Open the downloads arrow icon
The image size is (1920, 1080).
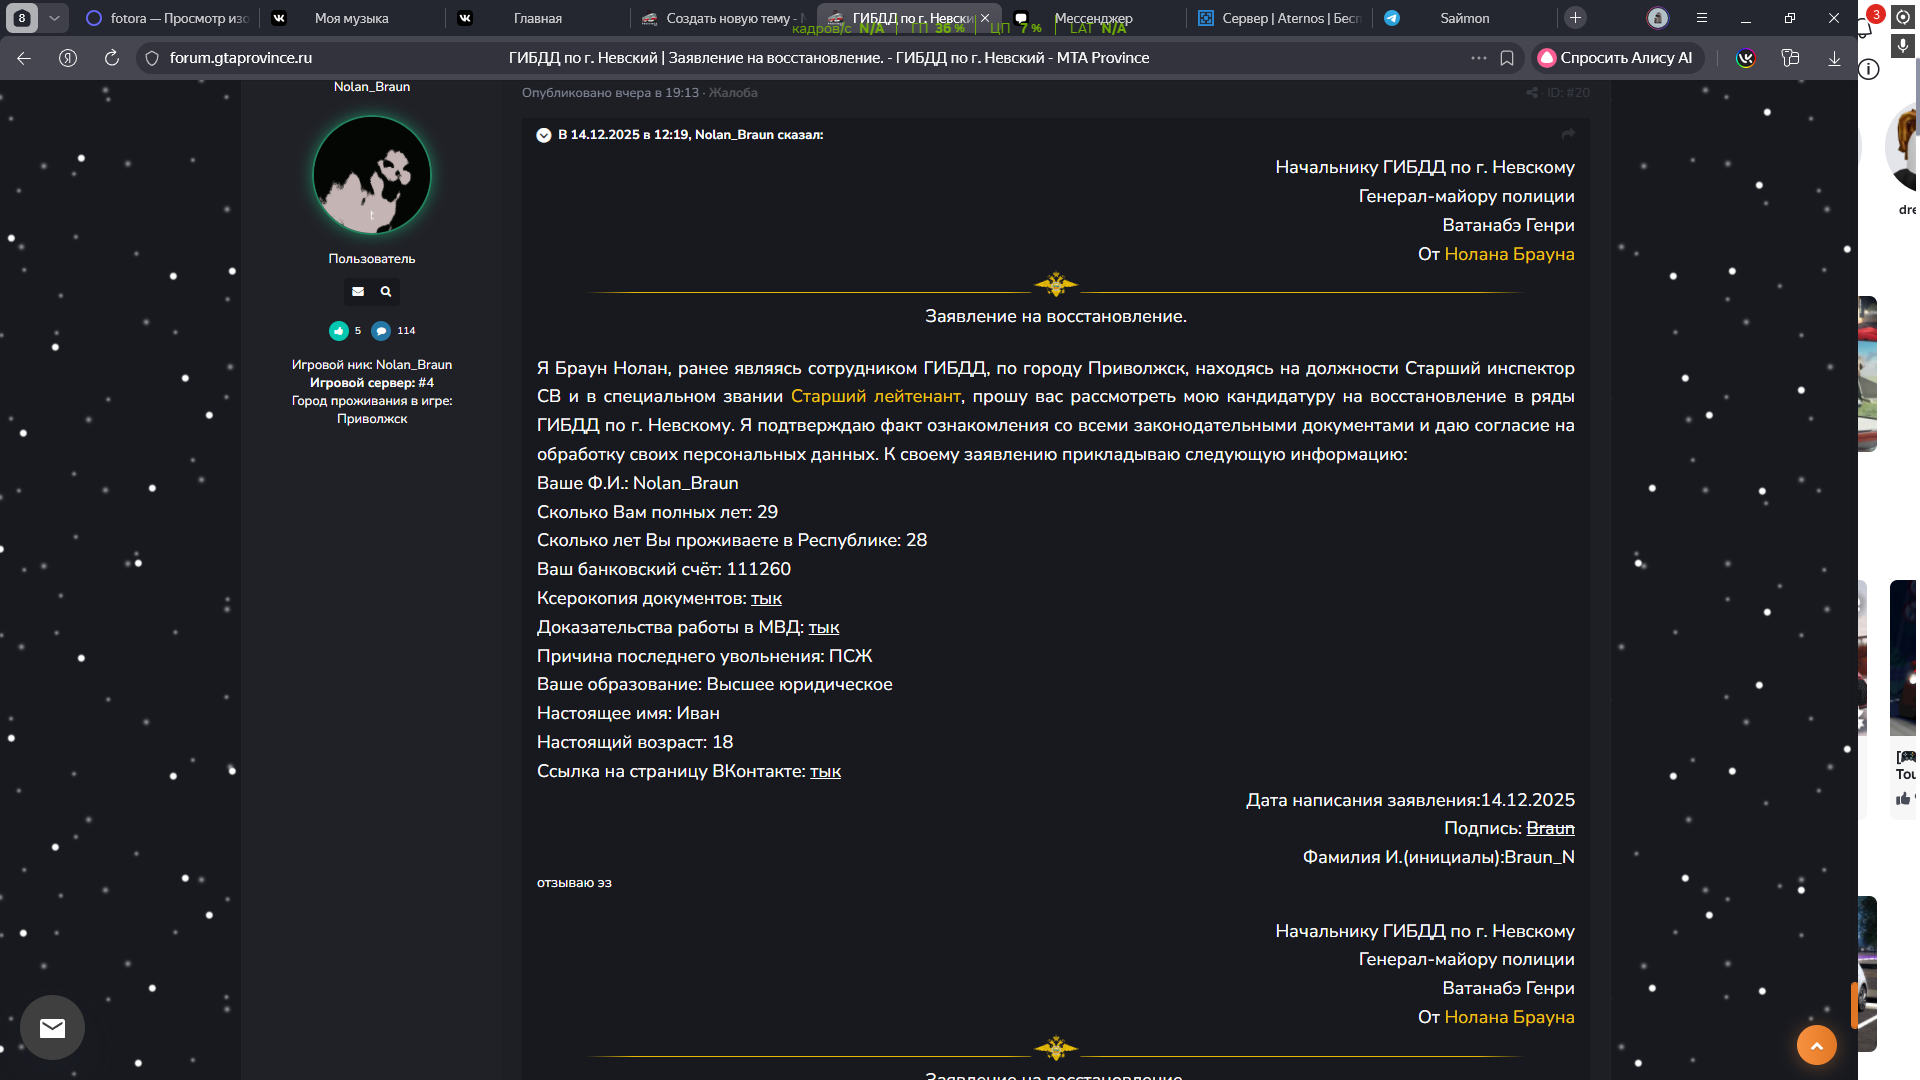coord(1834,58)
